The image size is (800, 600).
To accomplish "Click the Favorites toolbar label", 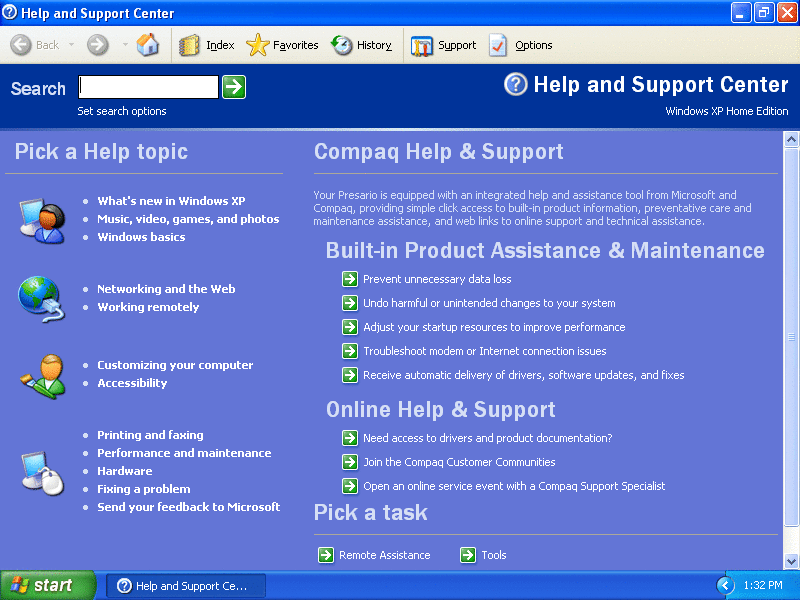I will click(x=295, y=45).
